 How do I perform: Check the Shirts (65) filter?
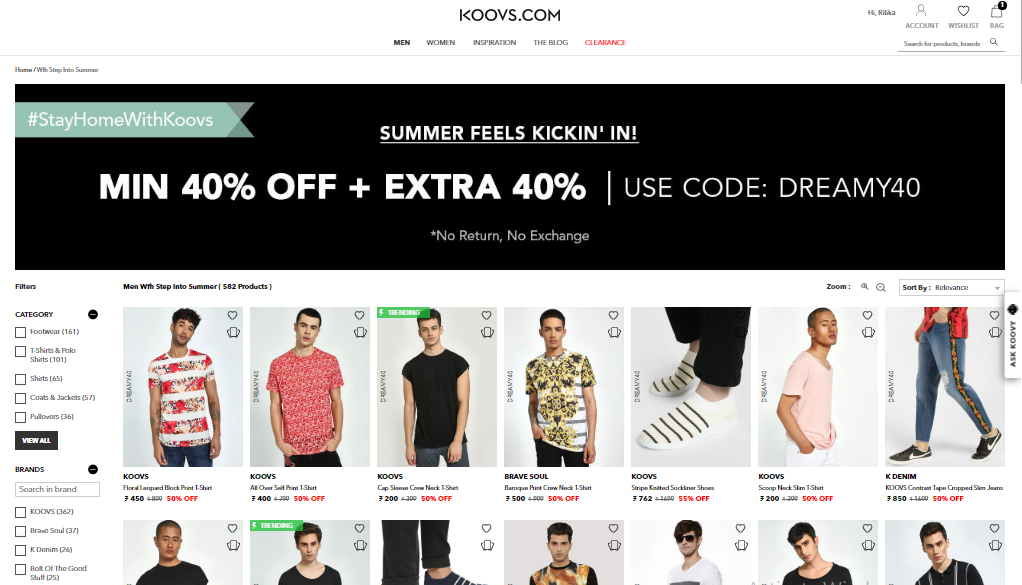pos(20,379)
